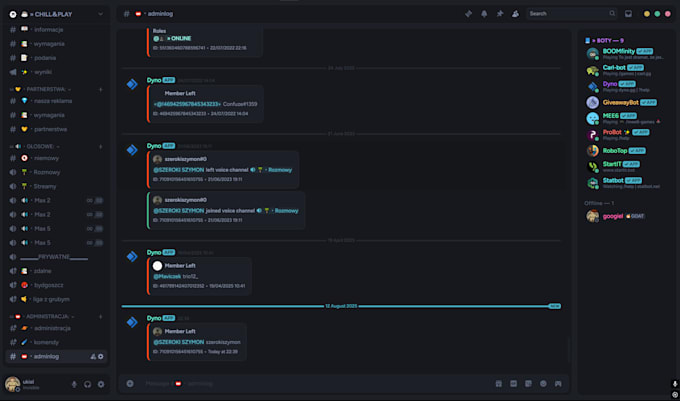Click Statbot in member list
The height and width of the screenshot is (401, 680).
coord(625,183)
